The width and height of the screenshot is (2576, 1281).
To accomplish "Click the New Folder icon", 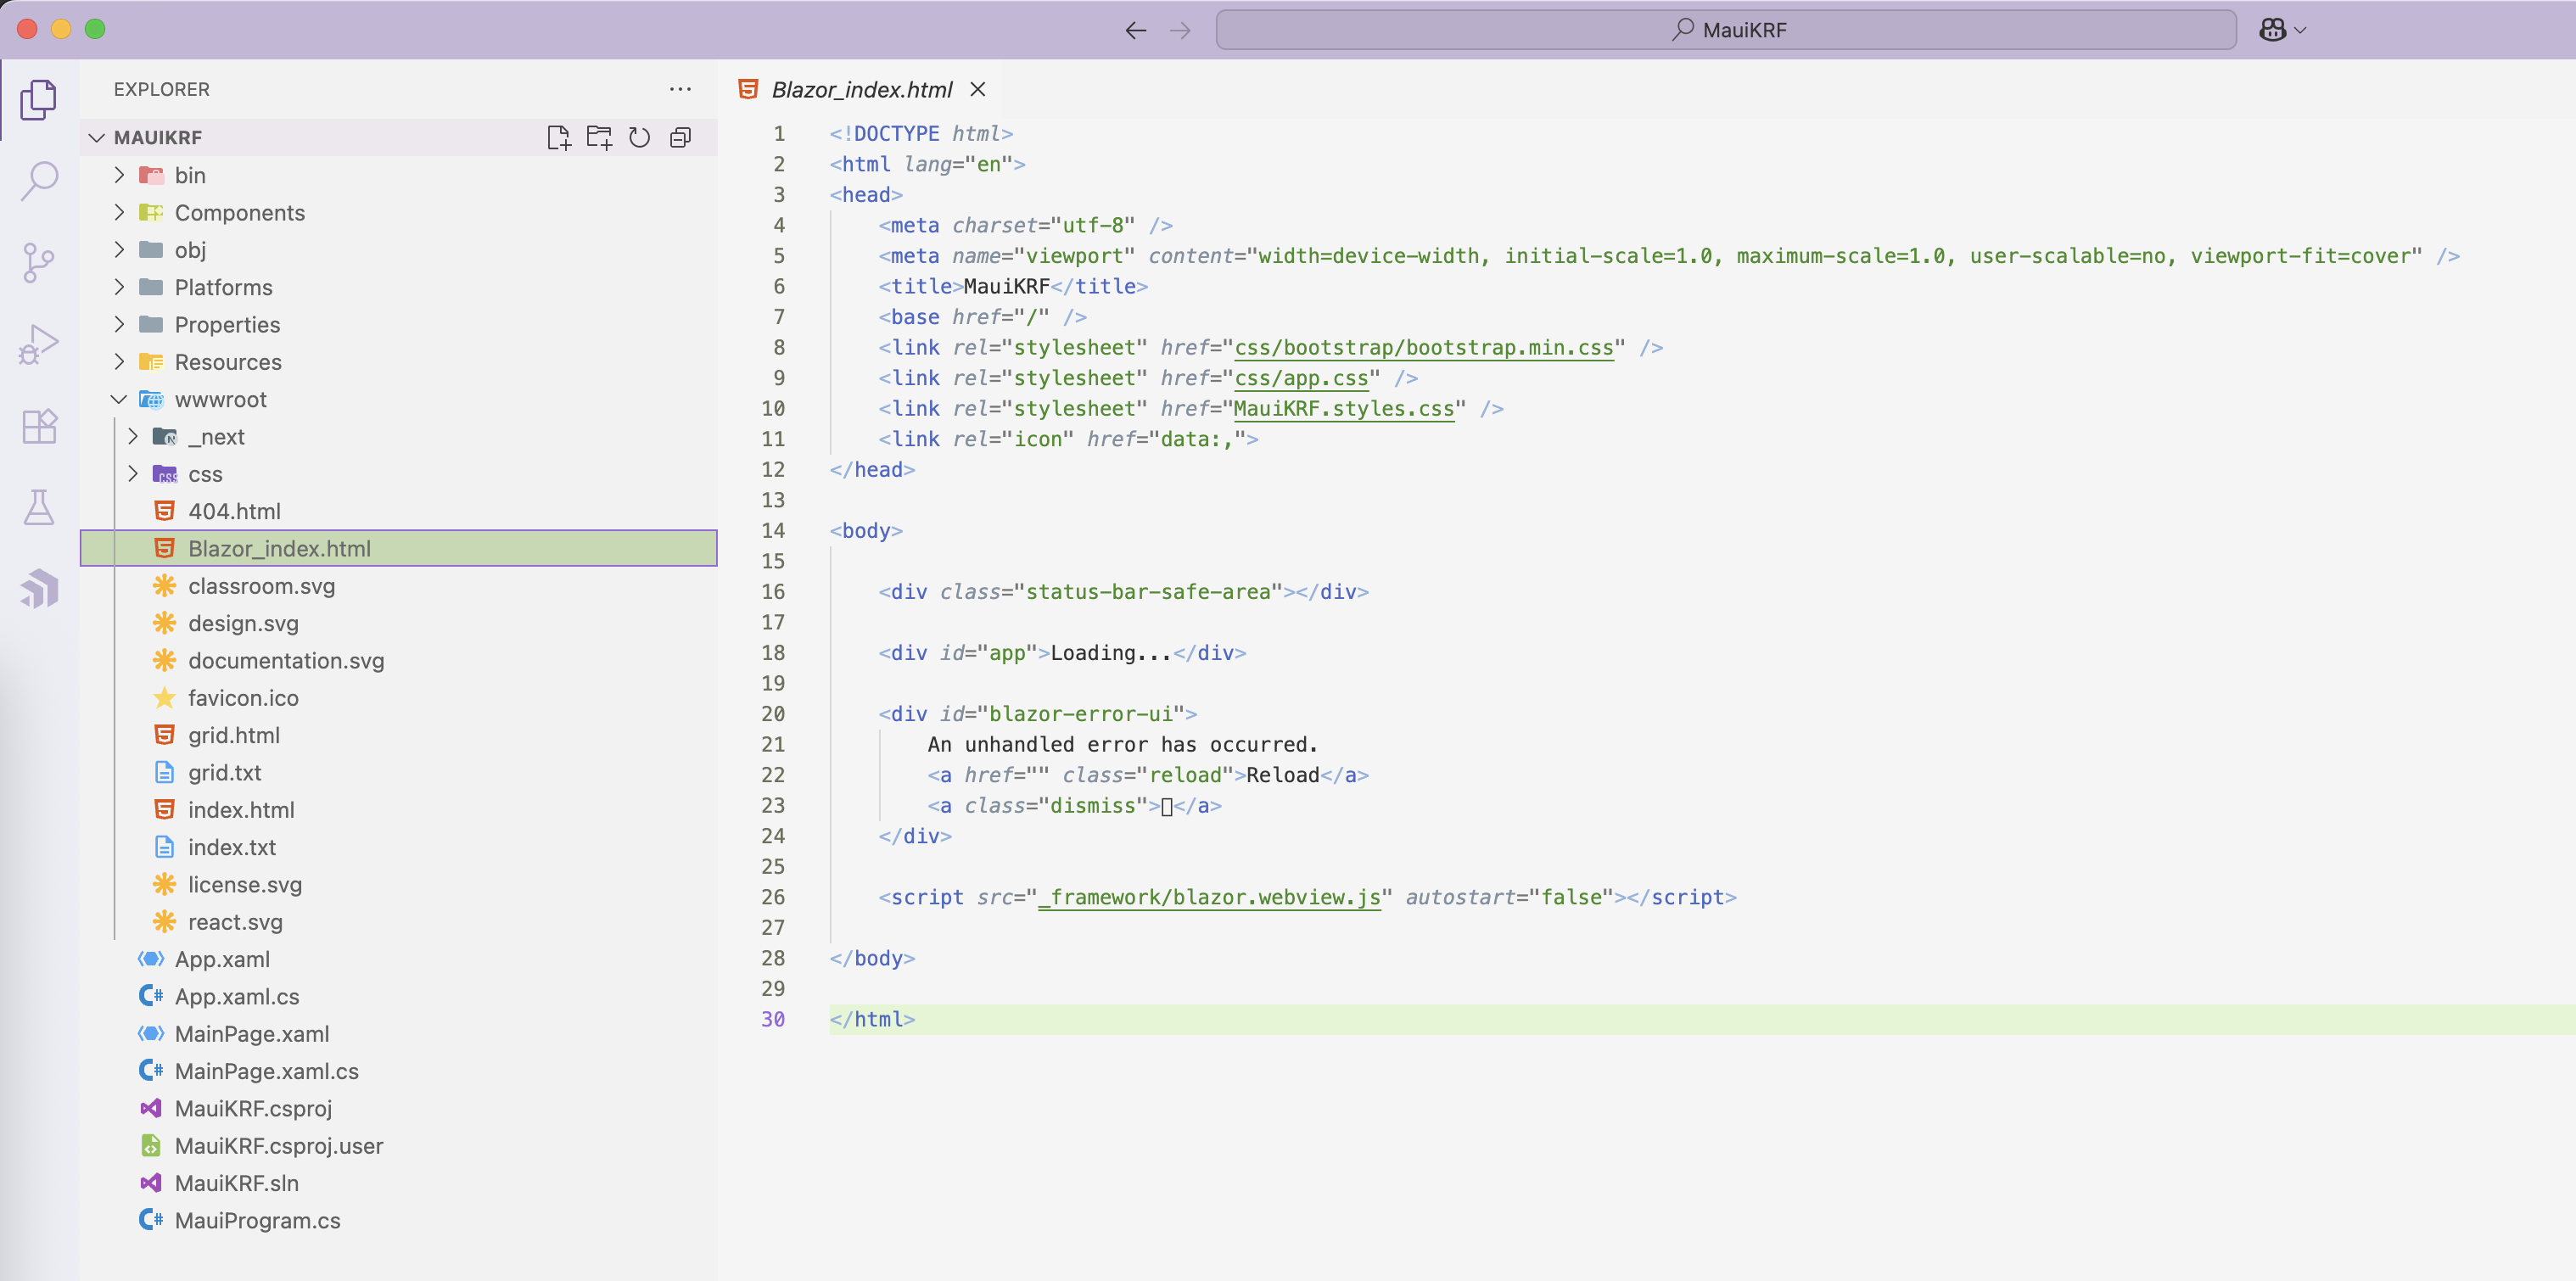I will point(599,137).
